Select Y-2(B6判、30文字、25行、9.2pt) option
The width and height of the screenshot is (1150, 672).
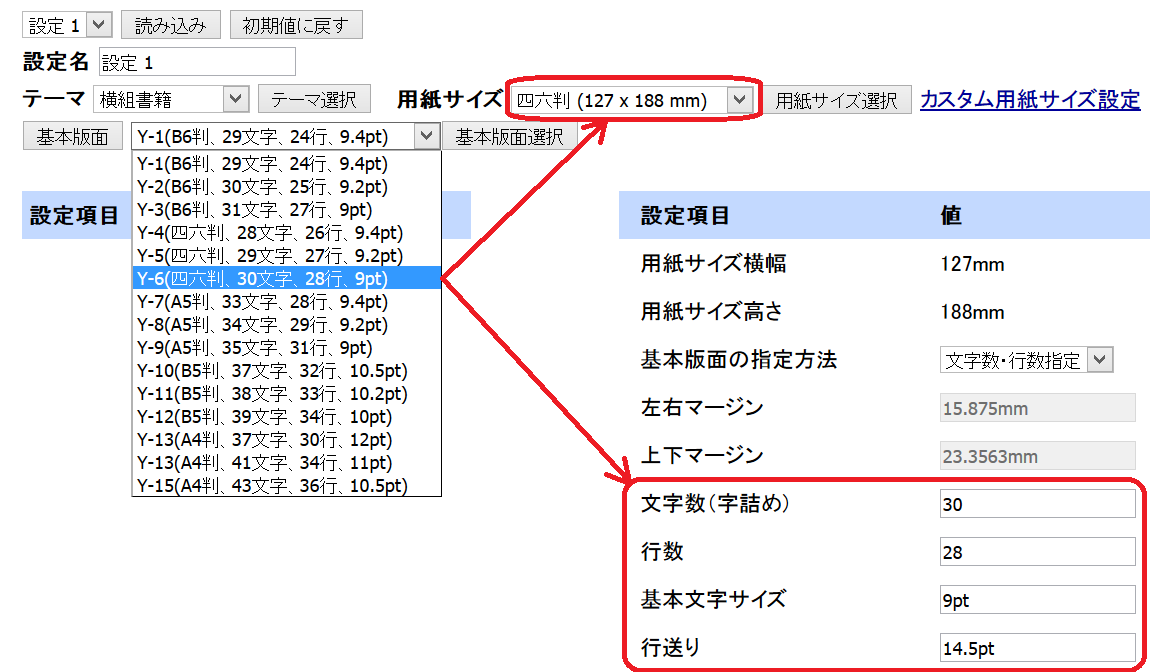pos(286,186)
